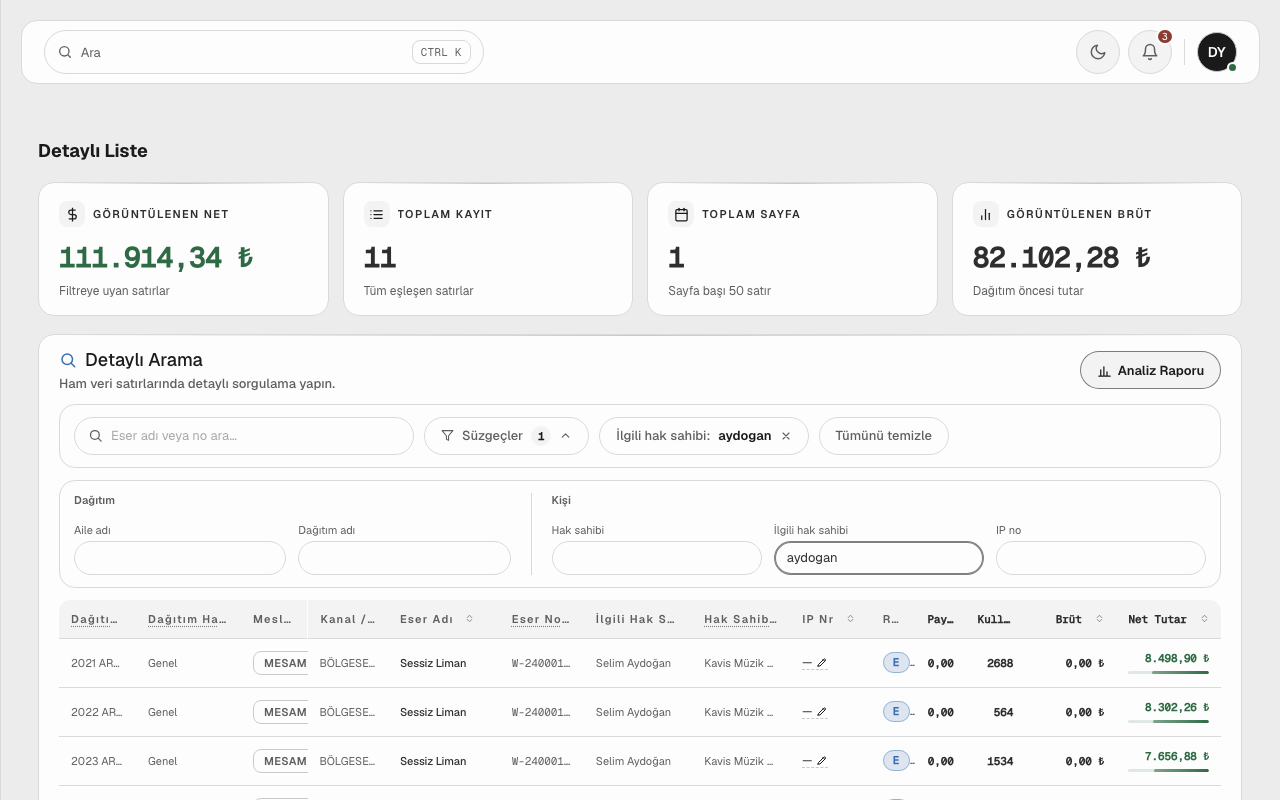Click net amount 8.302,26 ₺ in the table
Viewport: 1280px width, 800px height.
coord(1177,707)
